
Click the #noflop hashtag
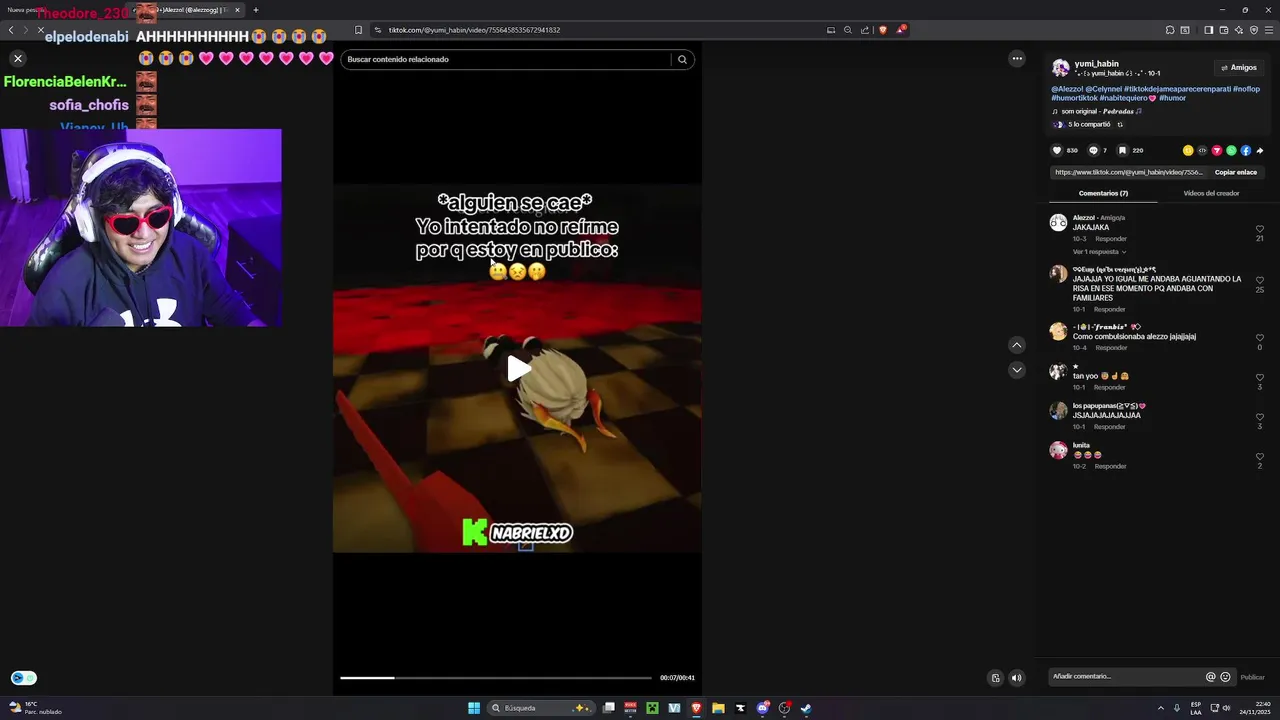pyautogui.click(x=1246, y=89)
